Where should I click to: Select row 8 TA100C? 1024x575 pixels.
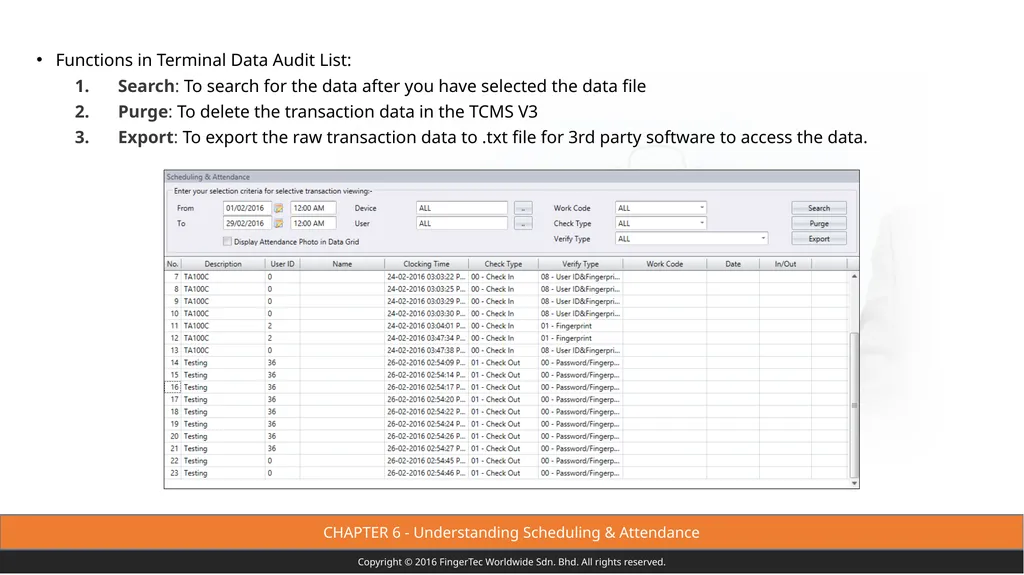click(506, 289)
